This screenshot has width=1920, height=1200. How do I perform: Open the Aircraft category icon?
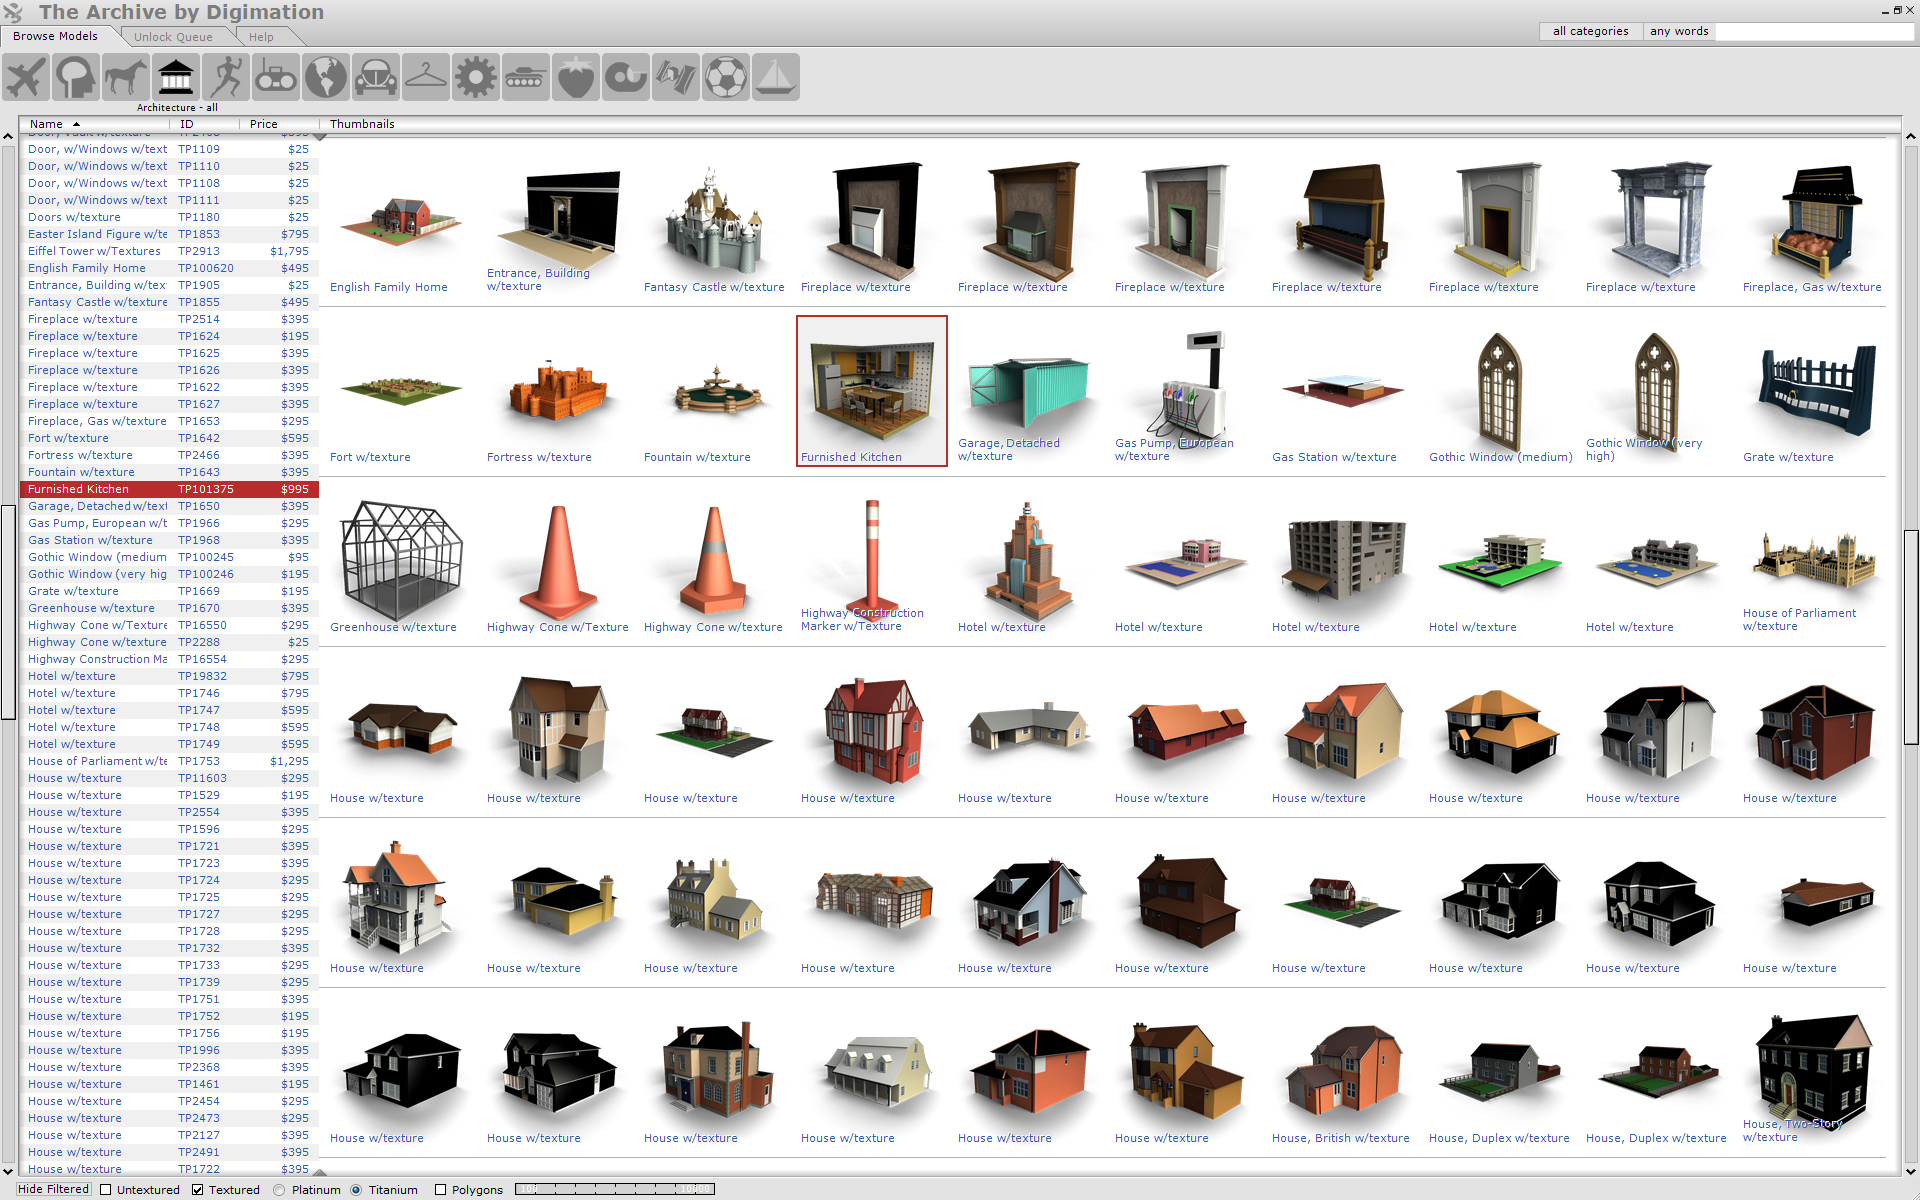26,77
